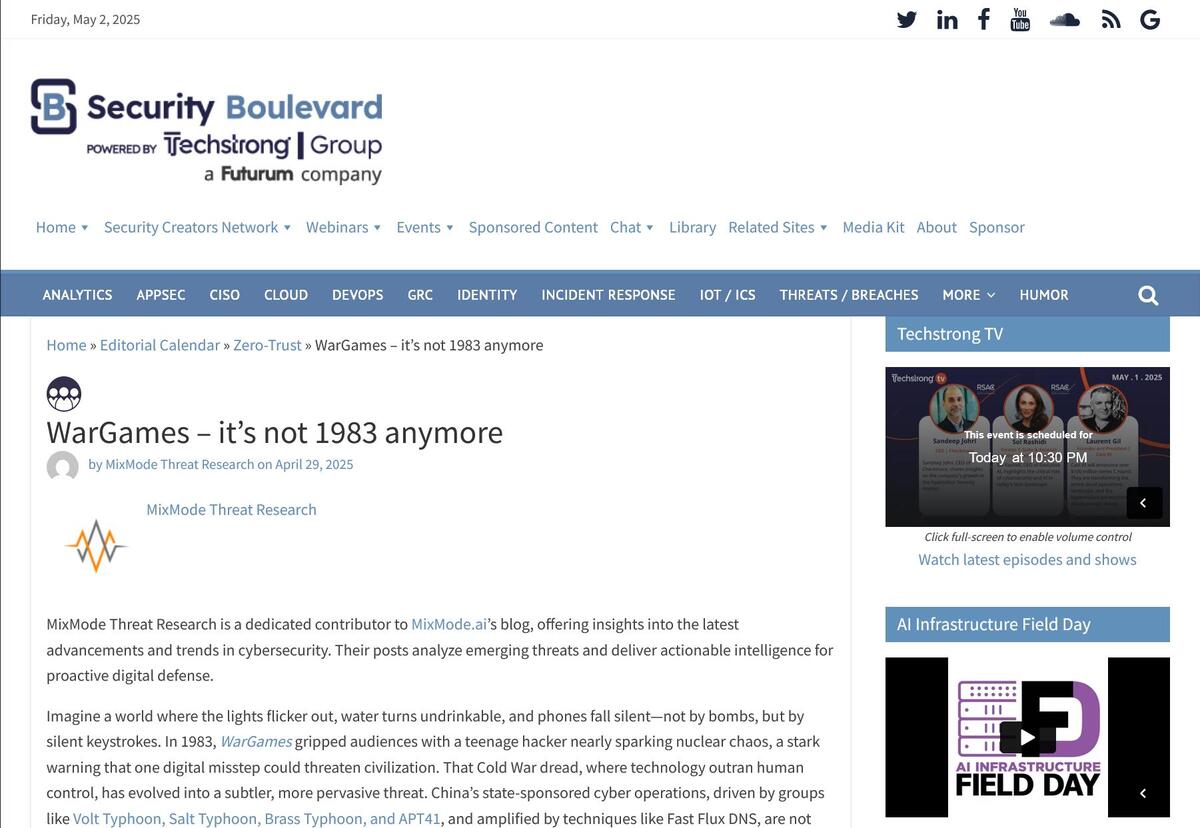Click the Techstrong TV video thumbnail
The image size is (1200, 828).
click(1027, 447)
